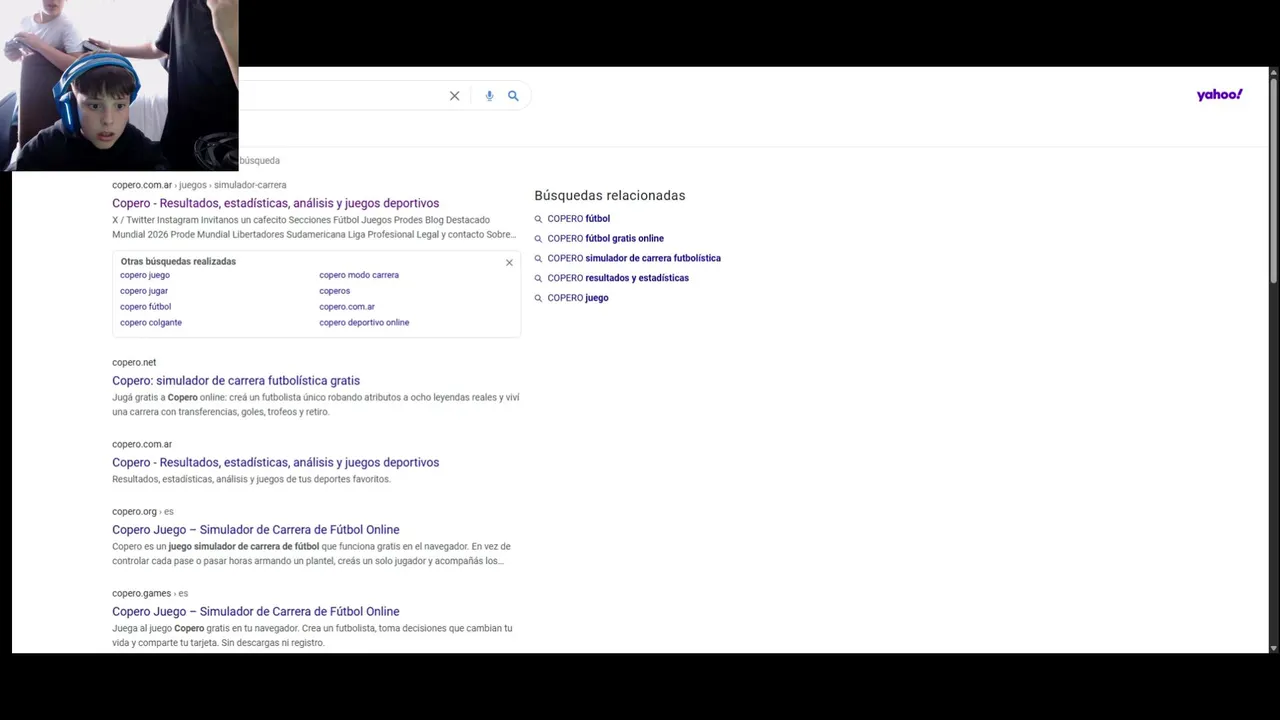Click the magnifier icon beside "COPERO fútbol gratis online"
The width and height of the screenshot is (1280, 720).
pyautogui.click(x=538, y=239)
